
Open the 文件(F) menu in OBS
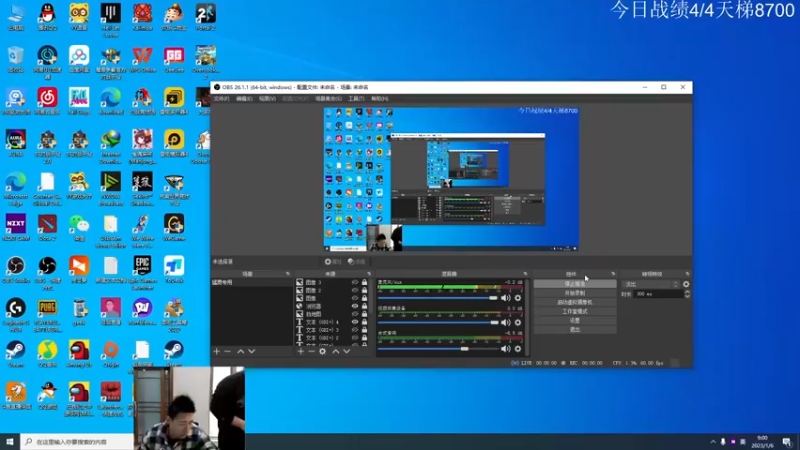pos(221,98)
